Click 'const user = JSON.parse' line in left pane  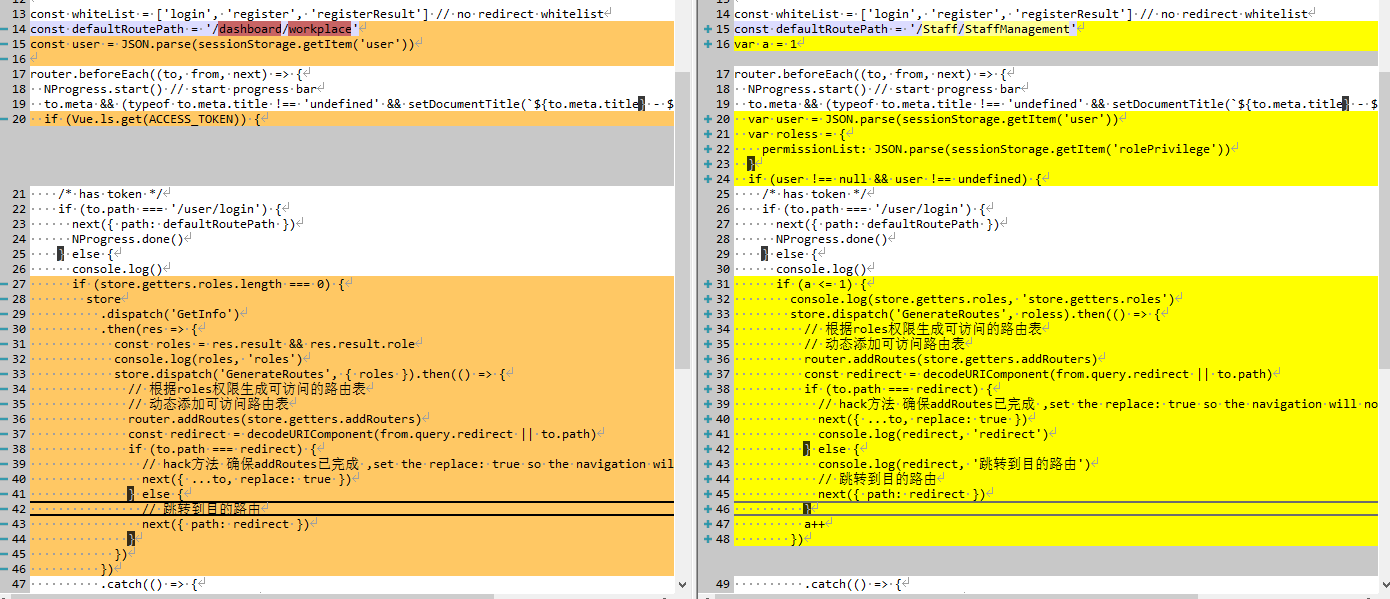[222, 44]
